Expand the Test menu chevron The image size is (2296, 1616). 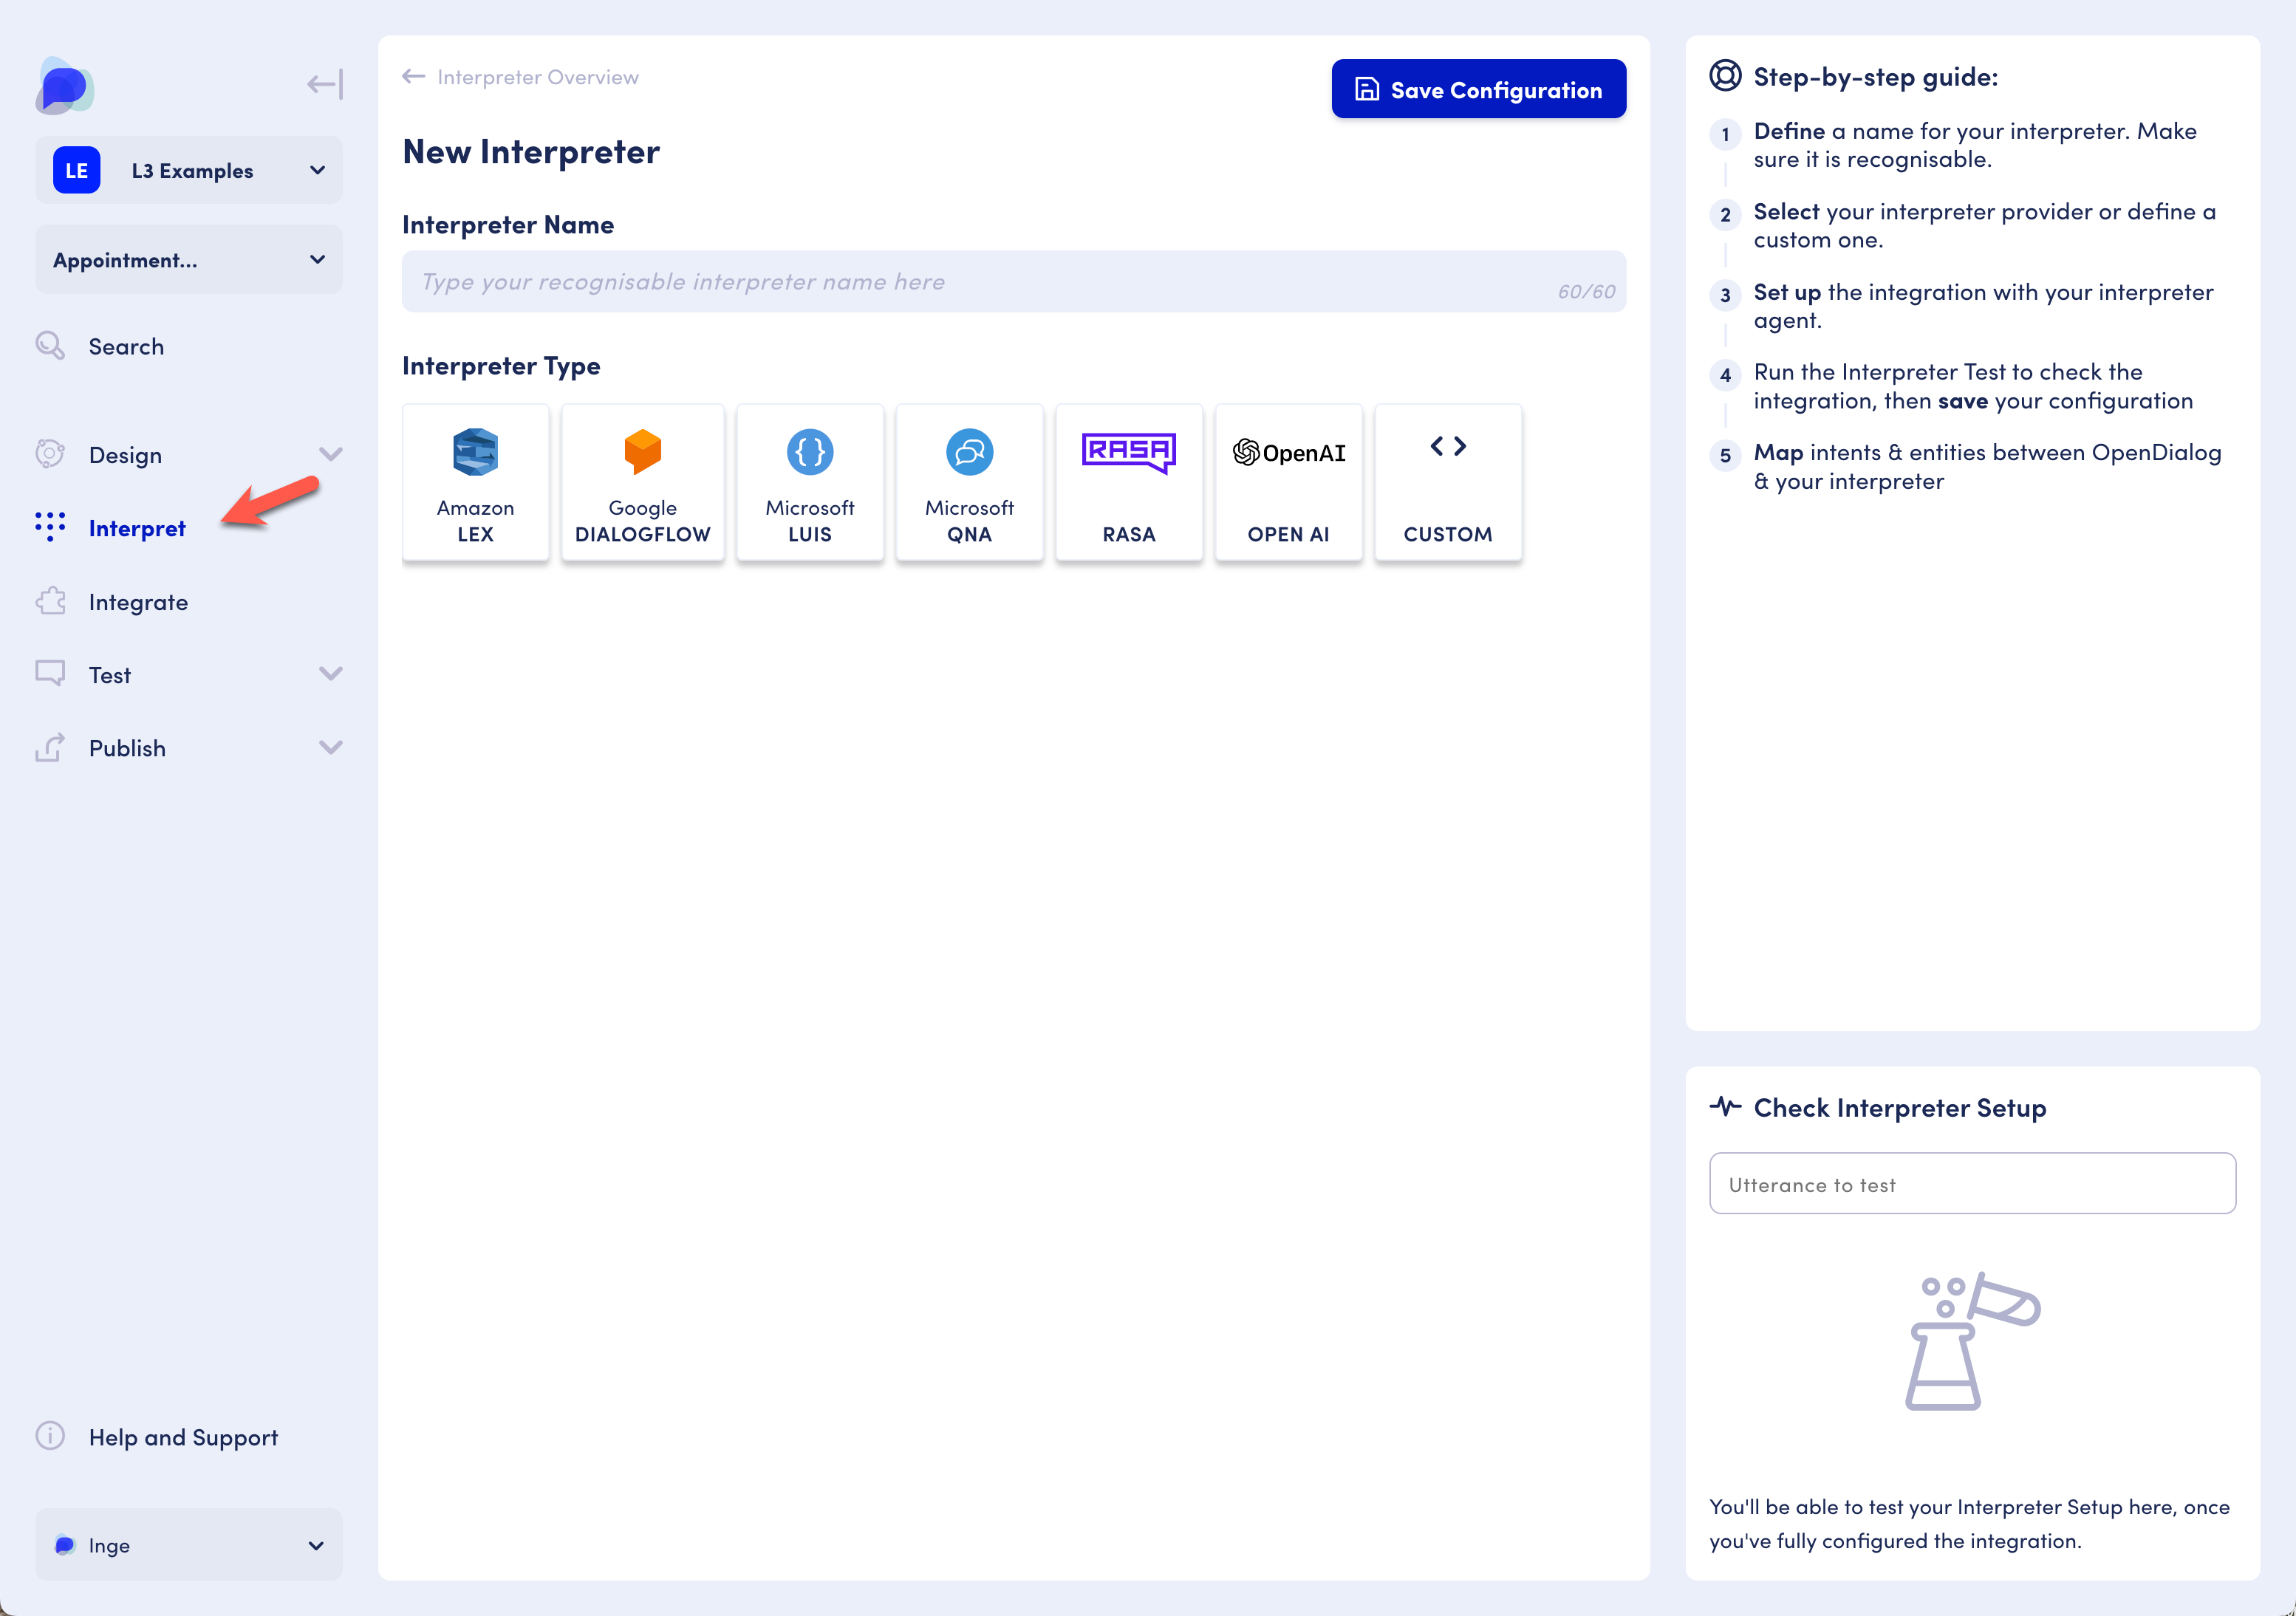330,674
